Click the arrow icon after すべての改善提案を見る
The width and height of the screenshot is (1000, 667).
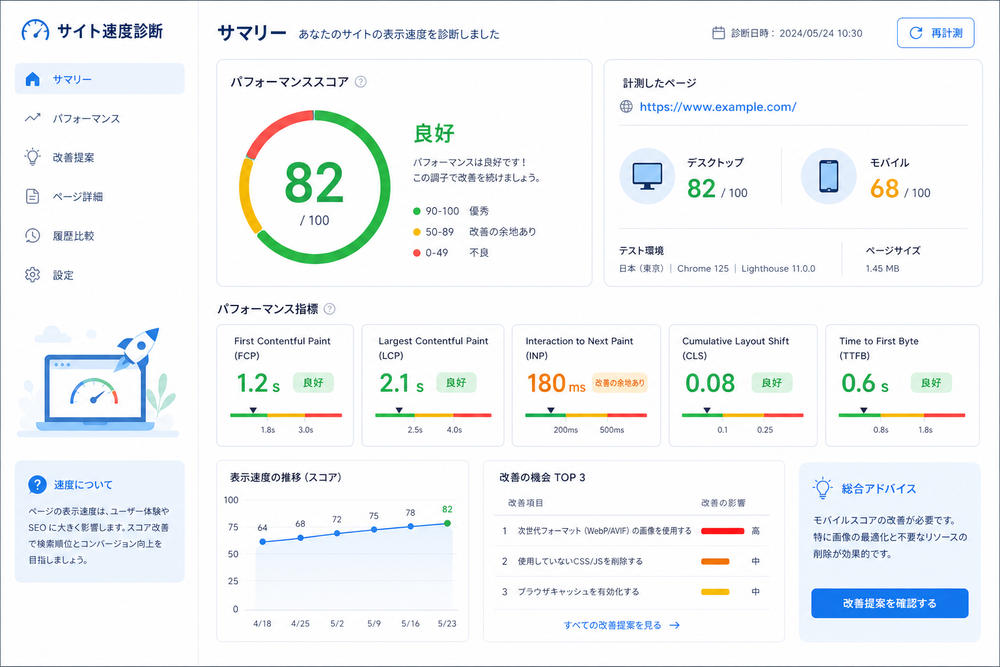tap(675, 626)
